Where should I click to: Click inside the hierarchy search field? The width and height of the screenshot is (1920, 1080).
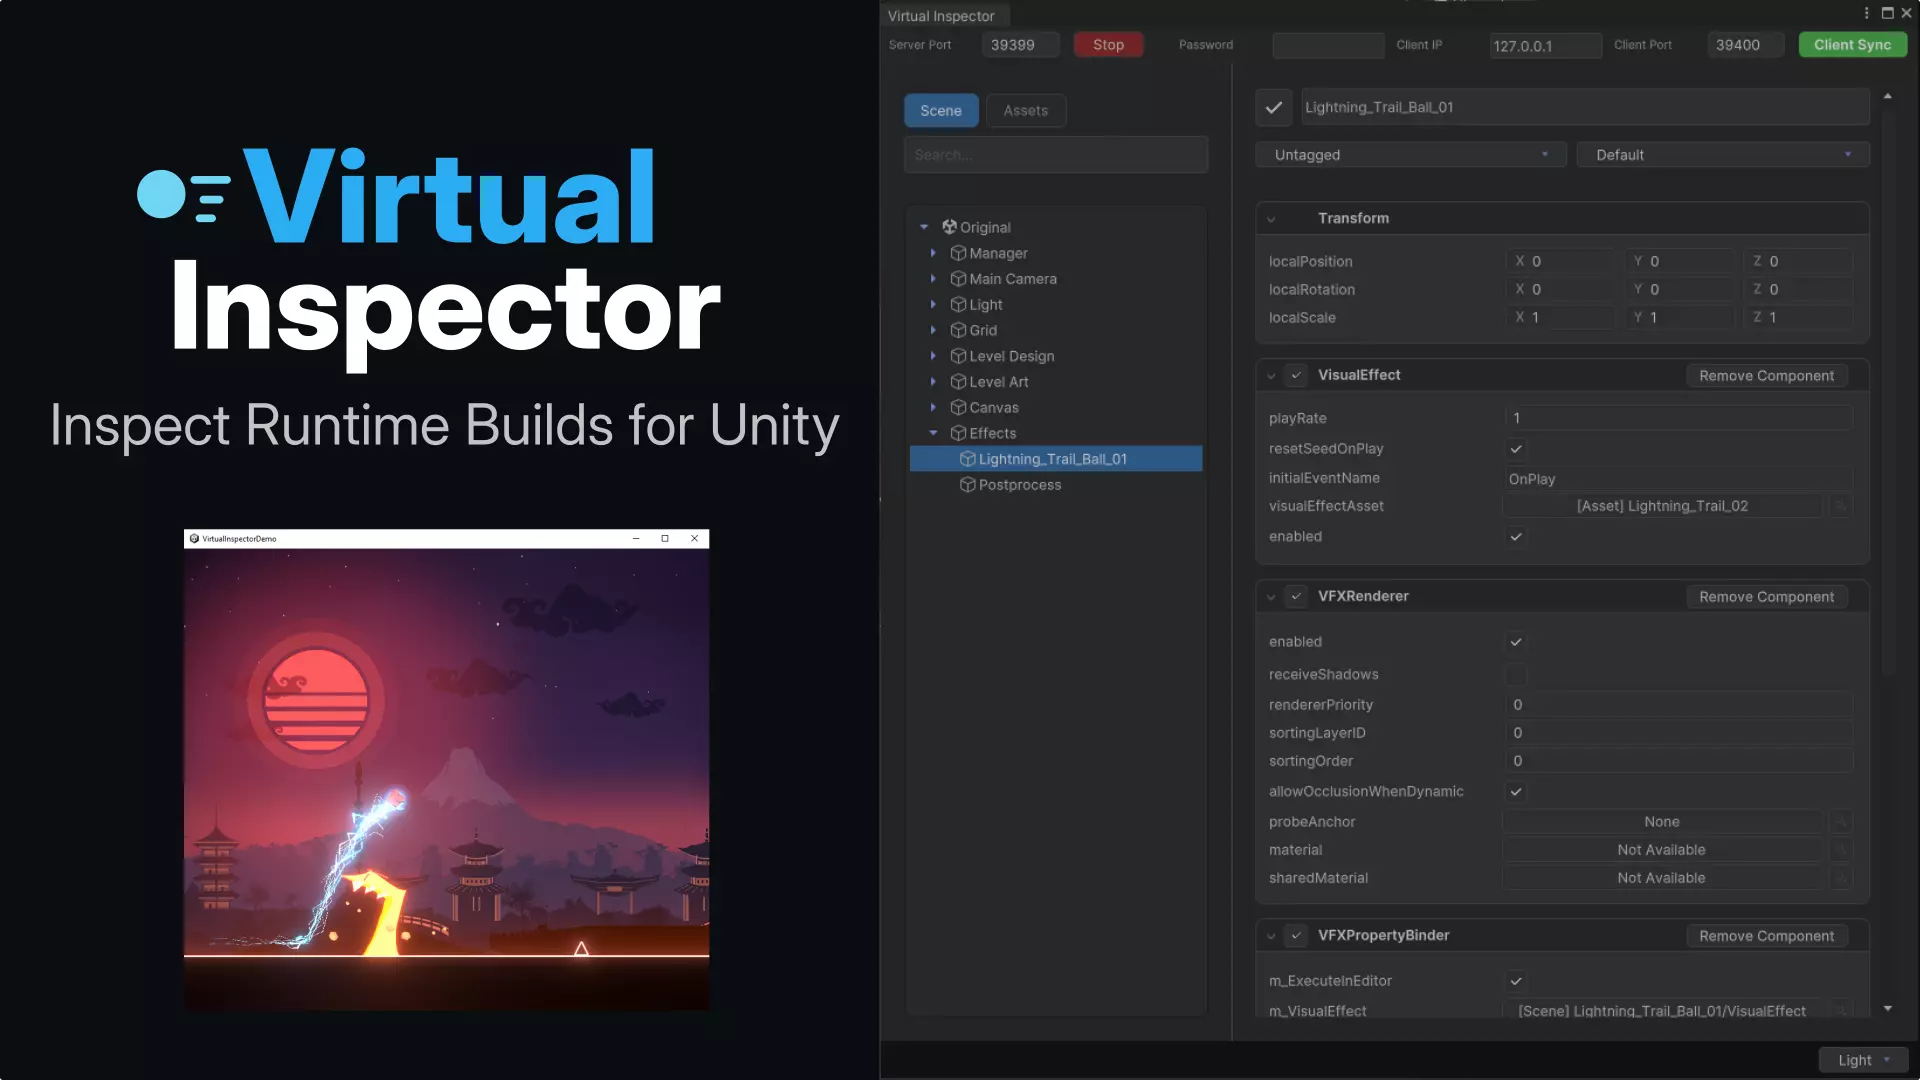pyautogui.click(x=1056, y=154)
